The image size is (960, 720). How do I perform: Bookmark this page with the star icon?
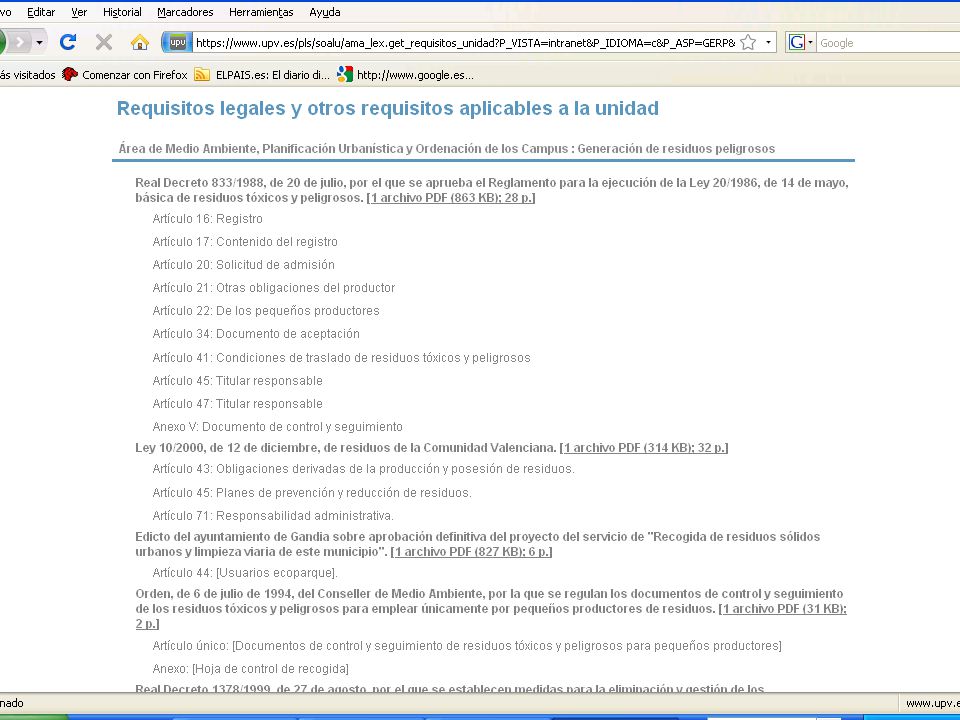pos(748,42)
